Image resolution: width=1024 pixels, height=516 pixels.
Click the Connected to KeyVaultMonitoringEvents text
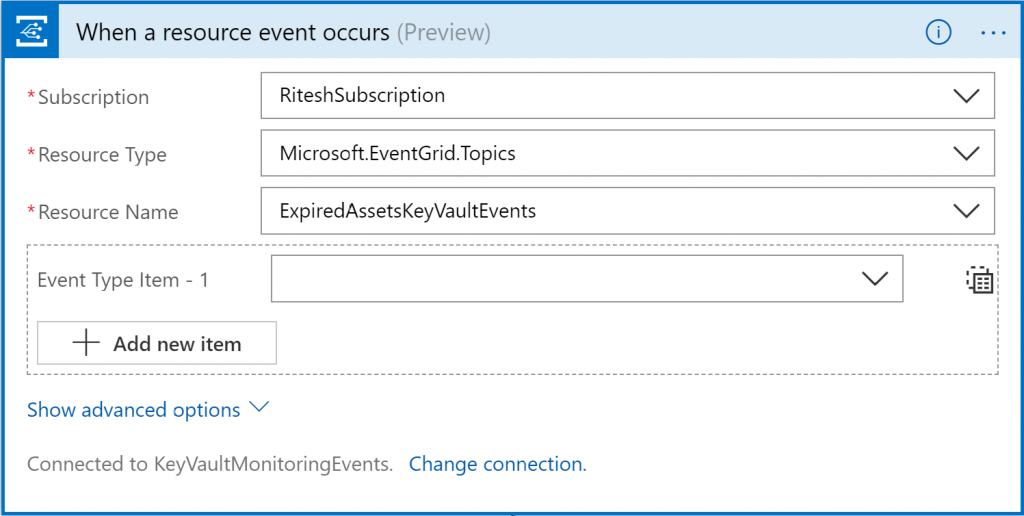pos(209,464)
